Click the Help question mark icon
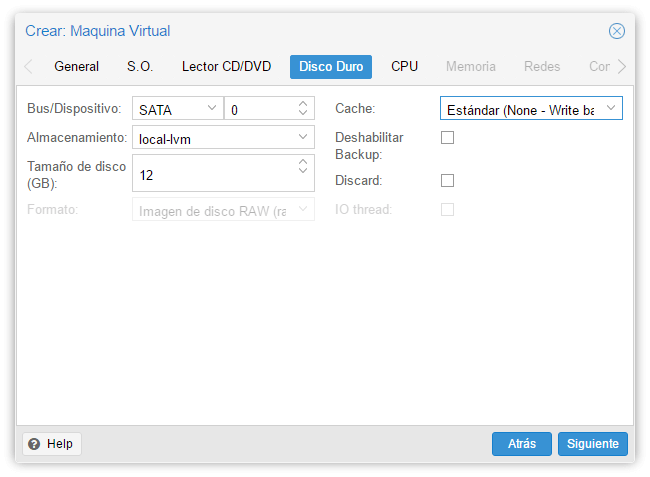The image size is (650, 477). (x=34, y=444)
